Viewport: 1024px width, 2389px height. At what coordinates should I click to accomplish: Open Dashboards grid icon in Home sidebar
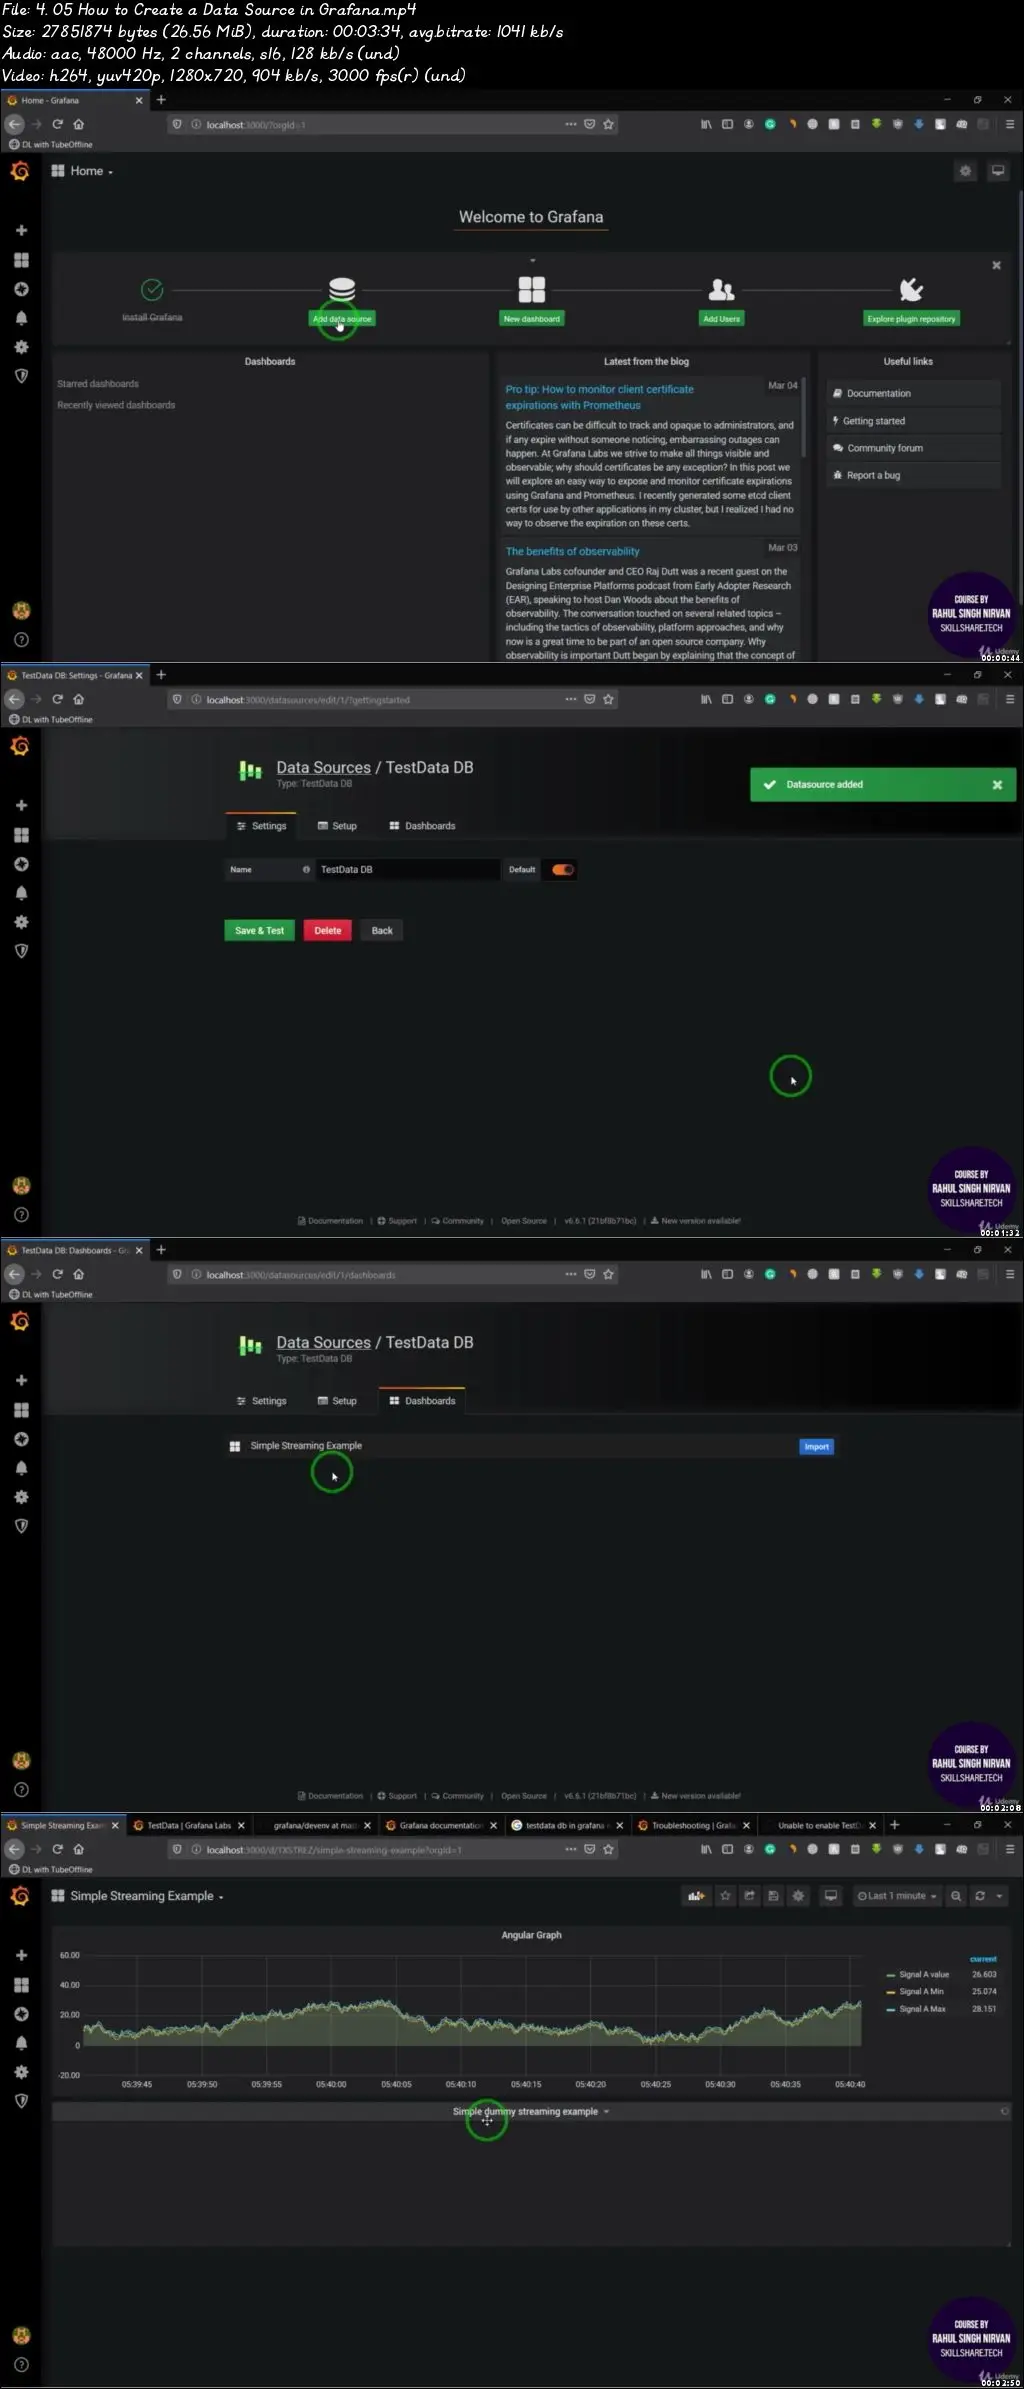[21, 260]
